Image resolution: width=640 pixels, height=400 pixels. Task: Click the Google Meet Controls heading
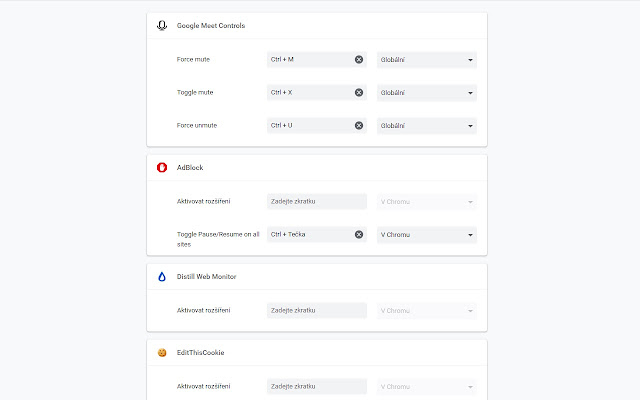(x=211, y=26)
